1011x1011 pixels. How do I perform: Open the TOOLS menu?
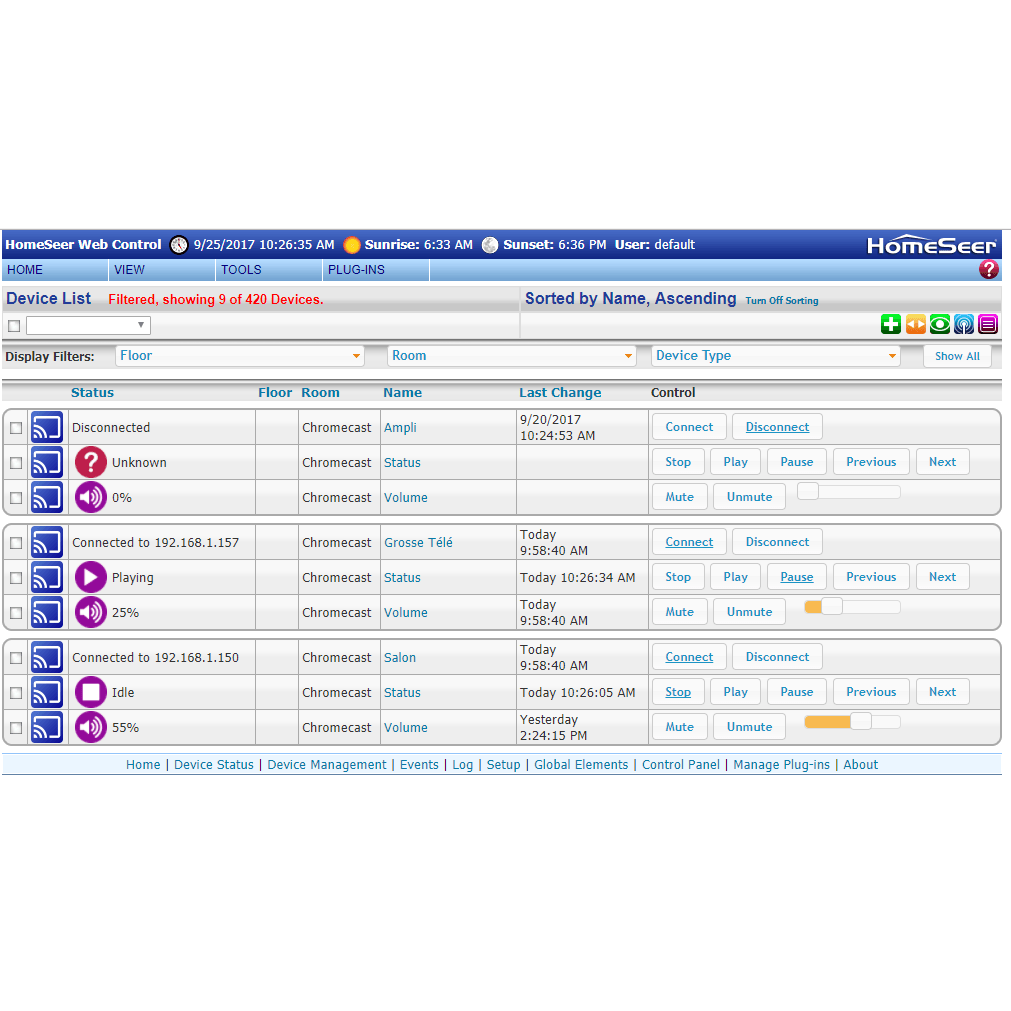241,270
